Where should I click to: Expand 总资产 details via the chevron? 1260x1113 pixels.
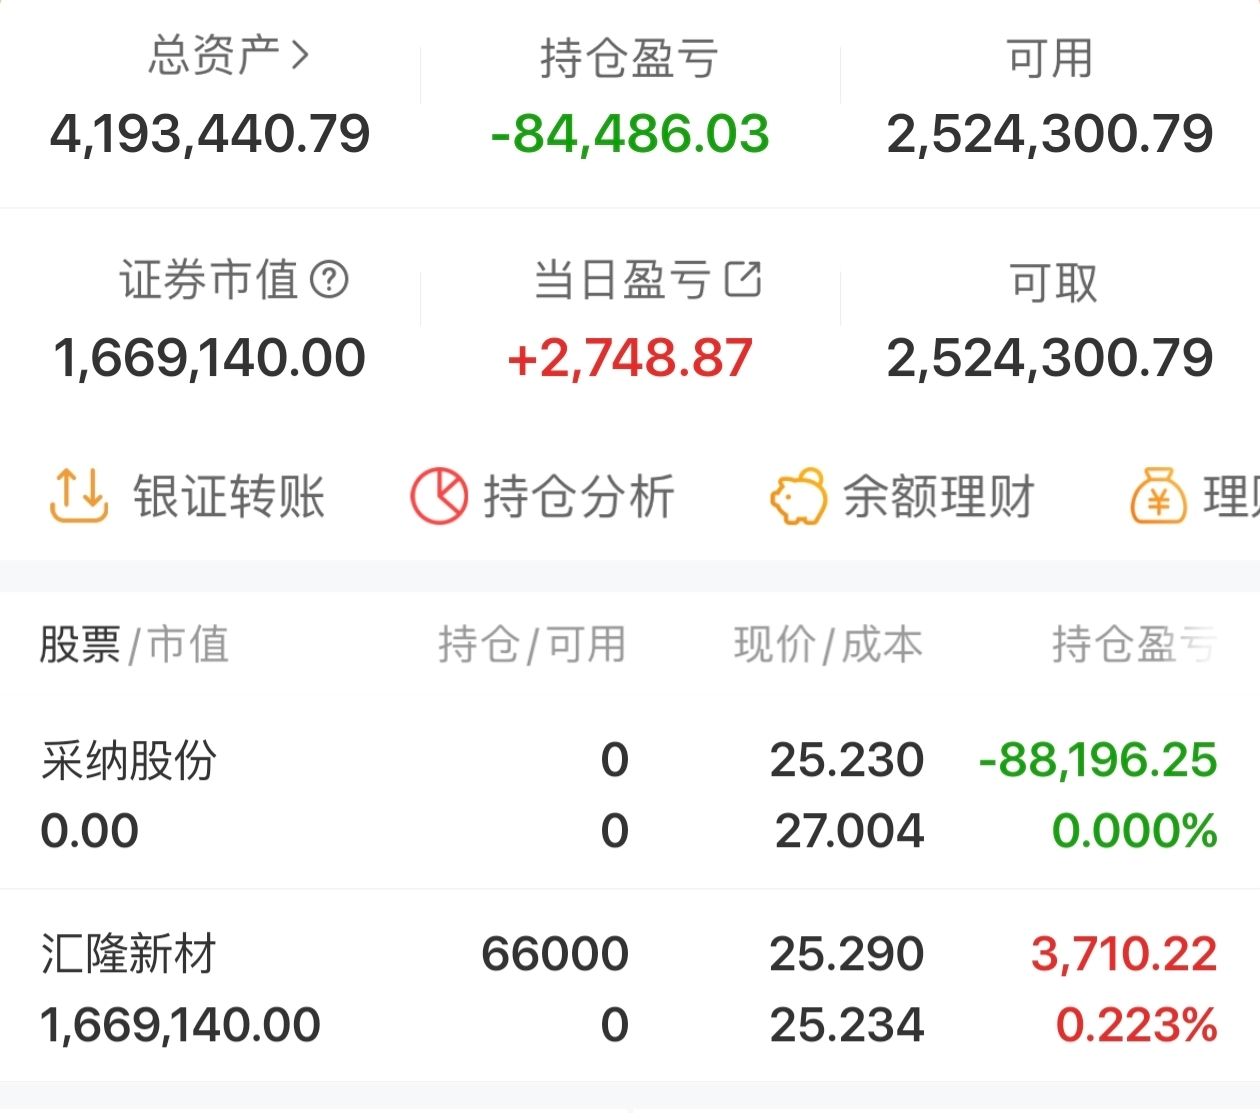[x=300, y=55]
